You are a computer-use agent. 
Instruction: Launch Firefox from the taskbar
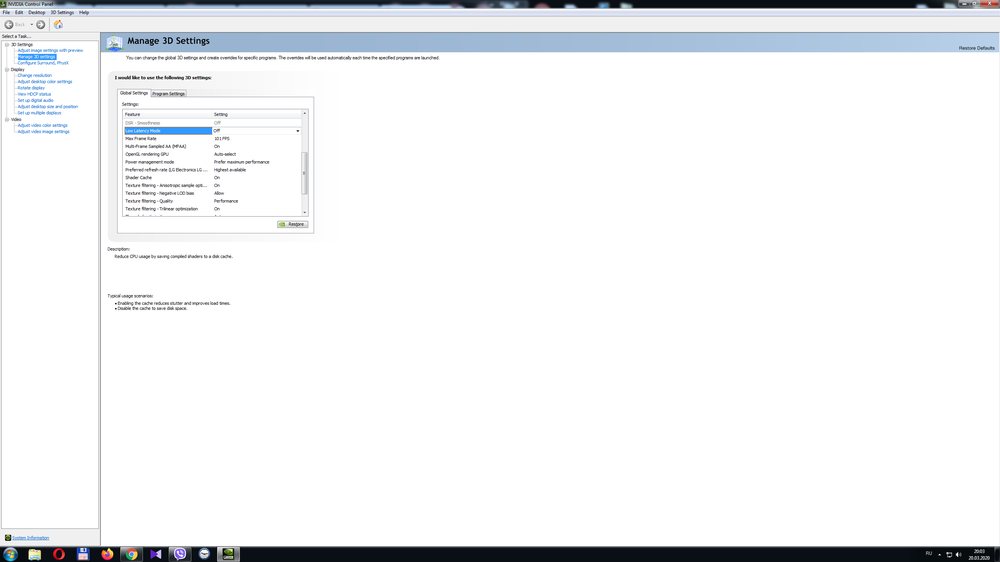coord(107,554)
